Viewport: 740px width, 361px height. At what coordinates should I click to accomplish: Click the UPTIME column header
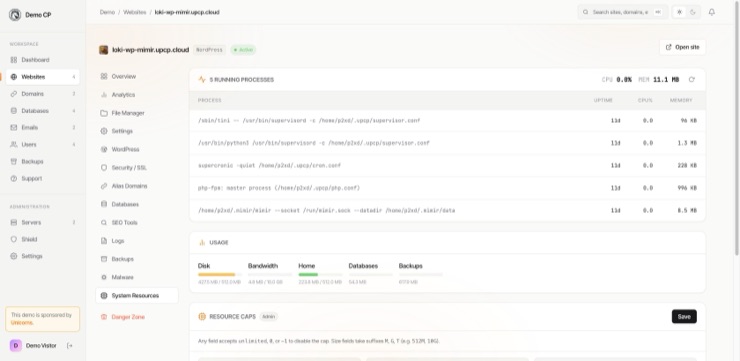pos(603,101)
